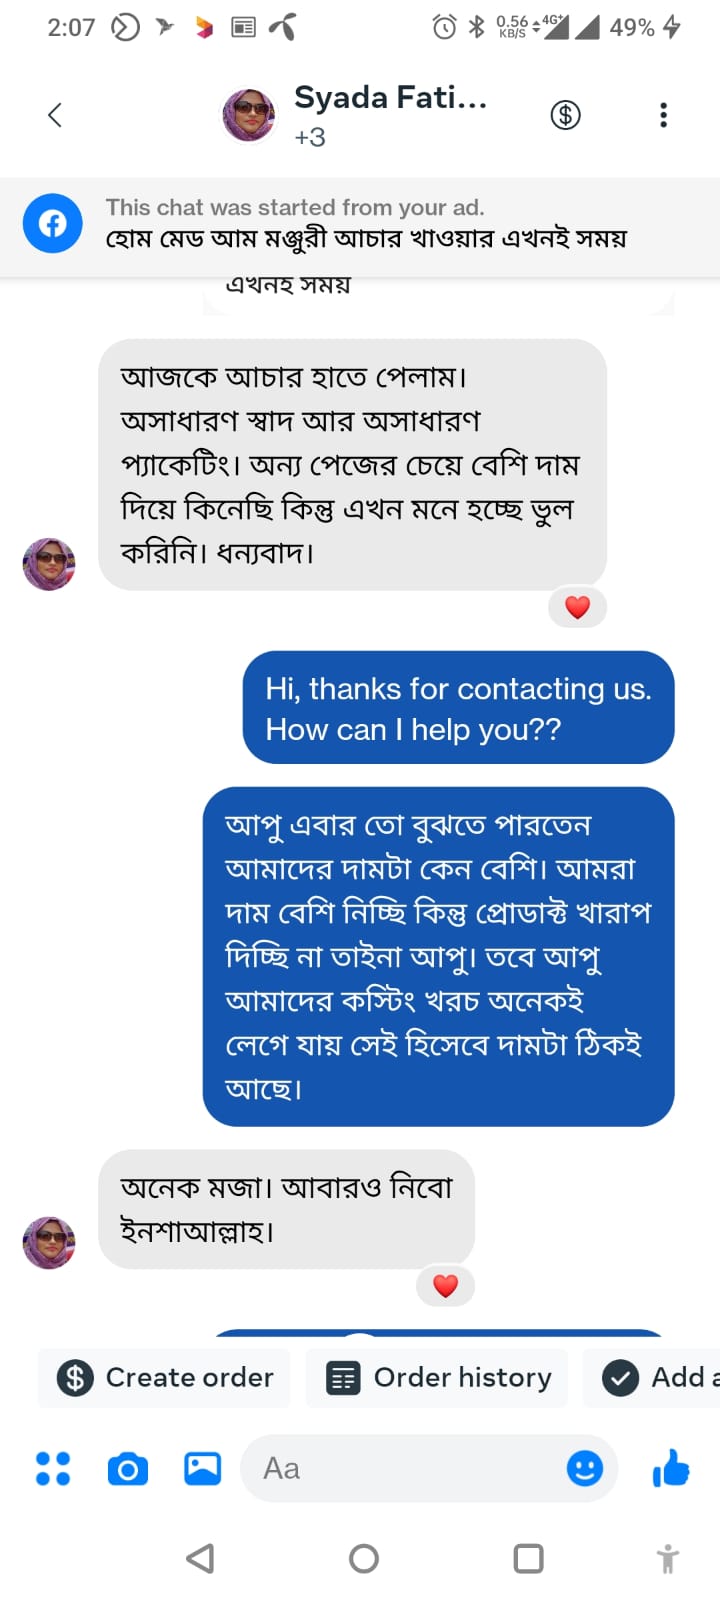The height and width of the screenshot is (1600, 720).
Task: Open the payments dollar icon in header
Action: click(x=565, y=114)
